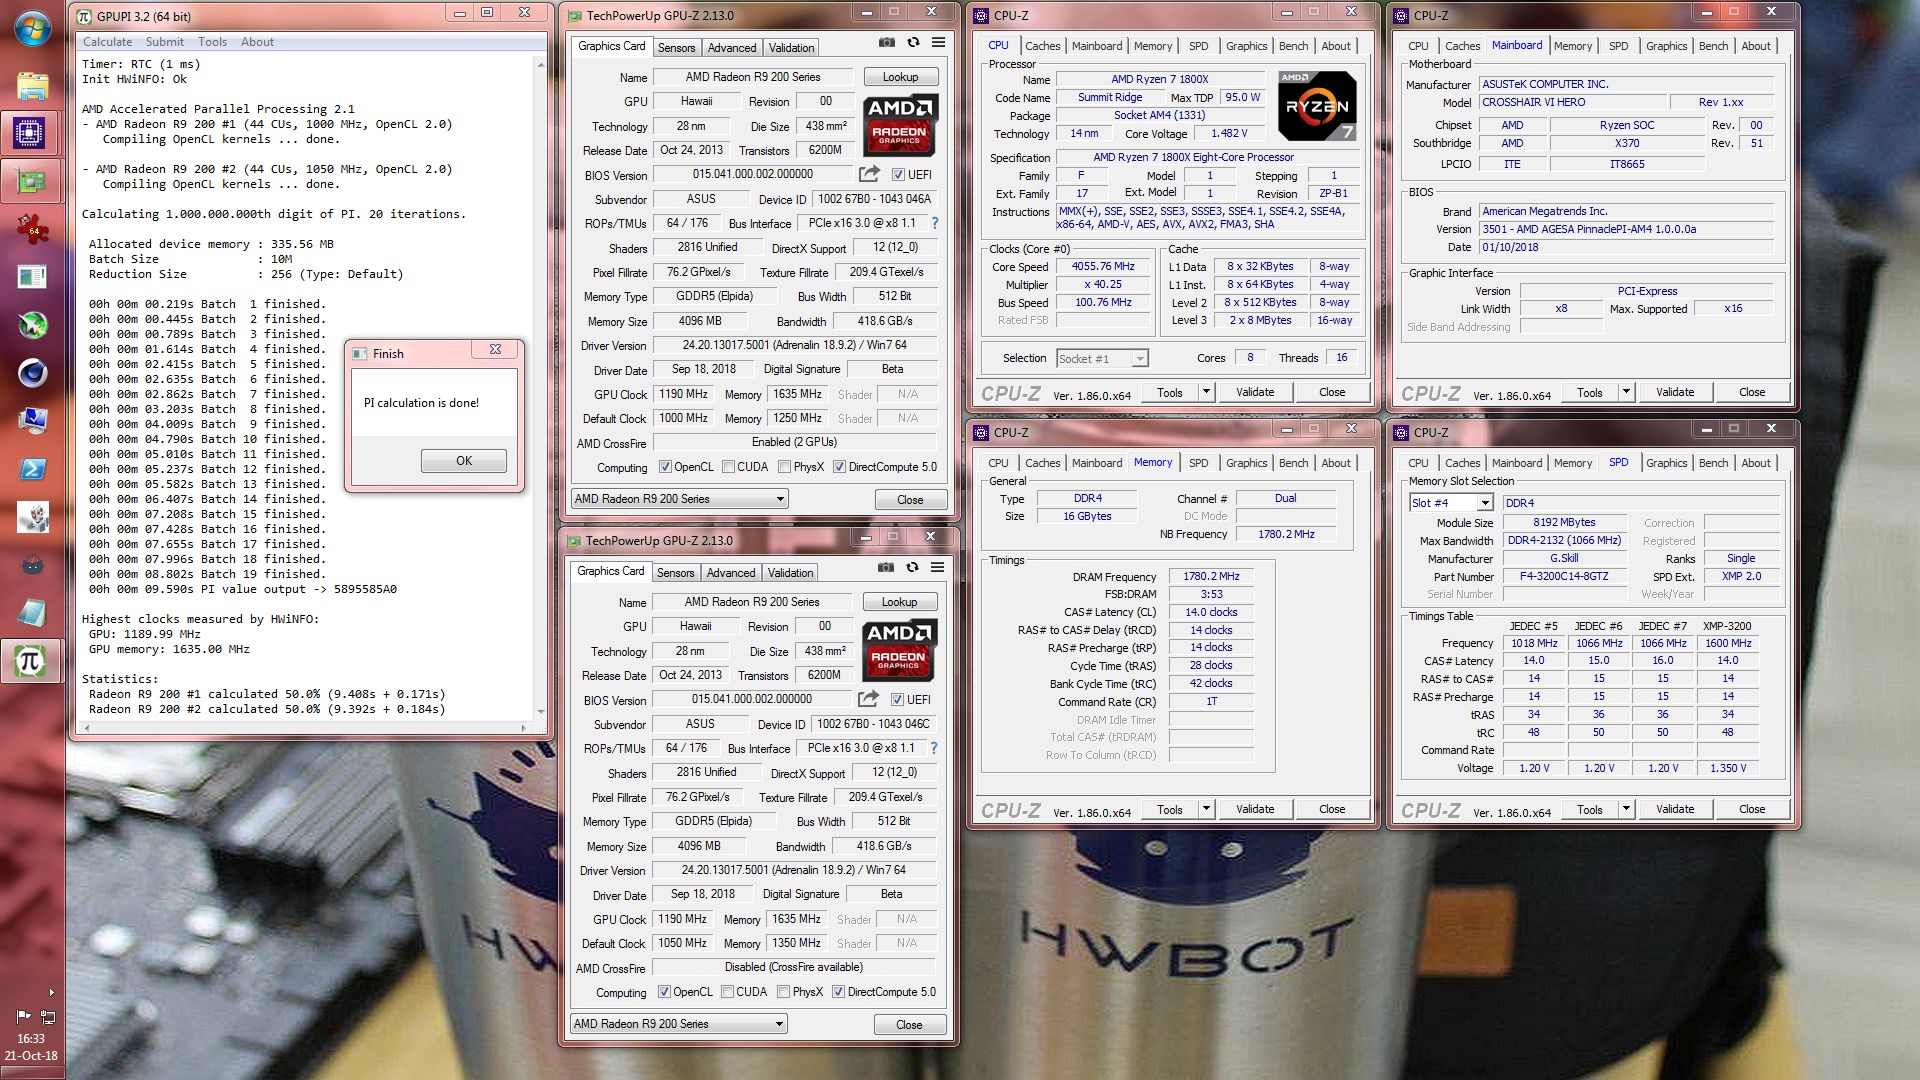Refresh data in the top GPU-Z window
The height and width of the screenshot is (1080, 1920).
click(x=913, y=43)
